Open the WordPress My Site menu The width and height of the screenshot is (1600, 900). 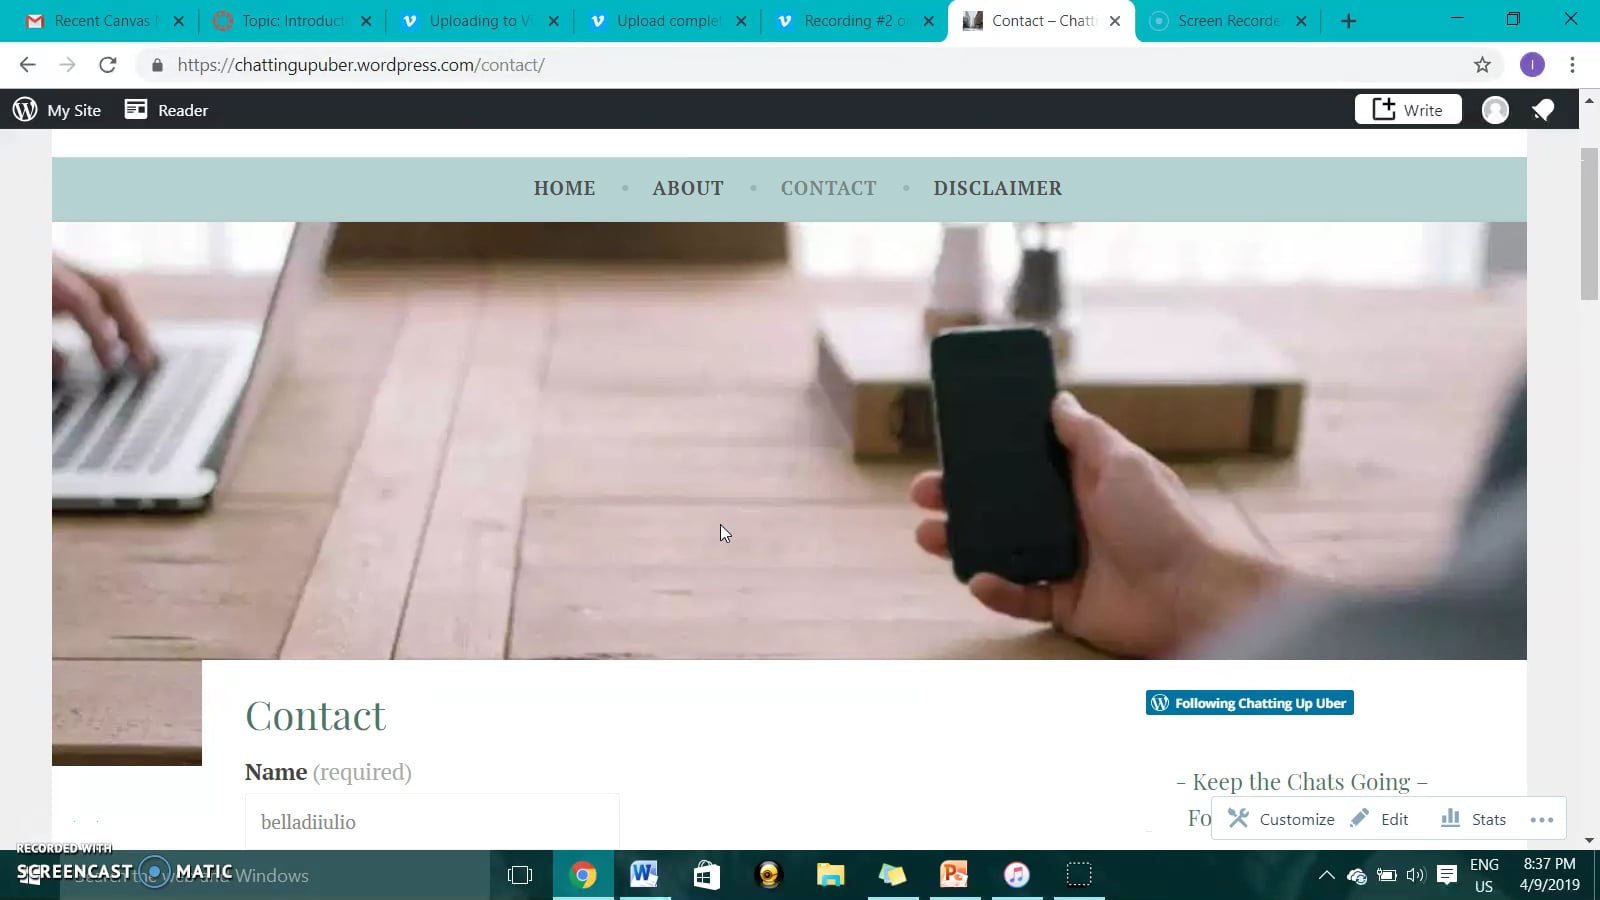(57, 110)
